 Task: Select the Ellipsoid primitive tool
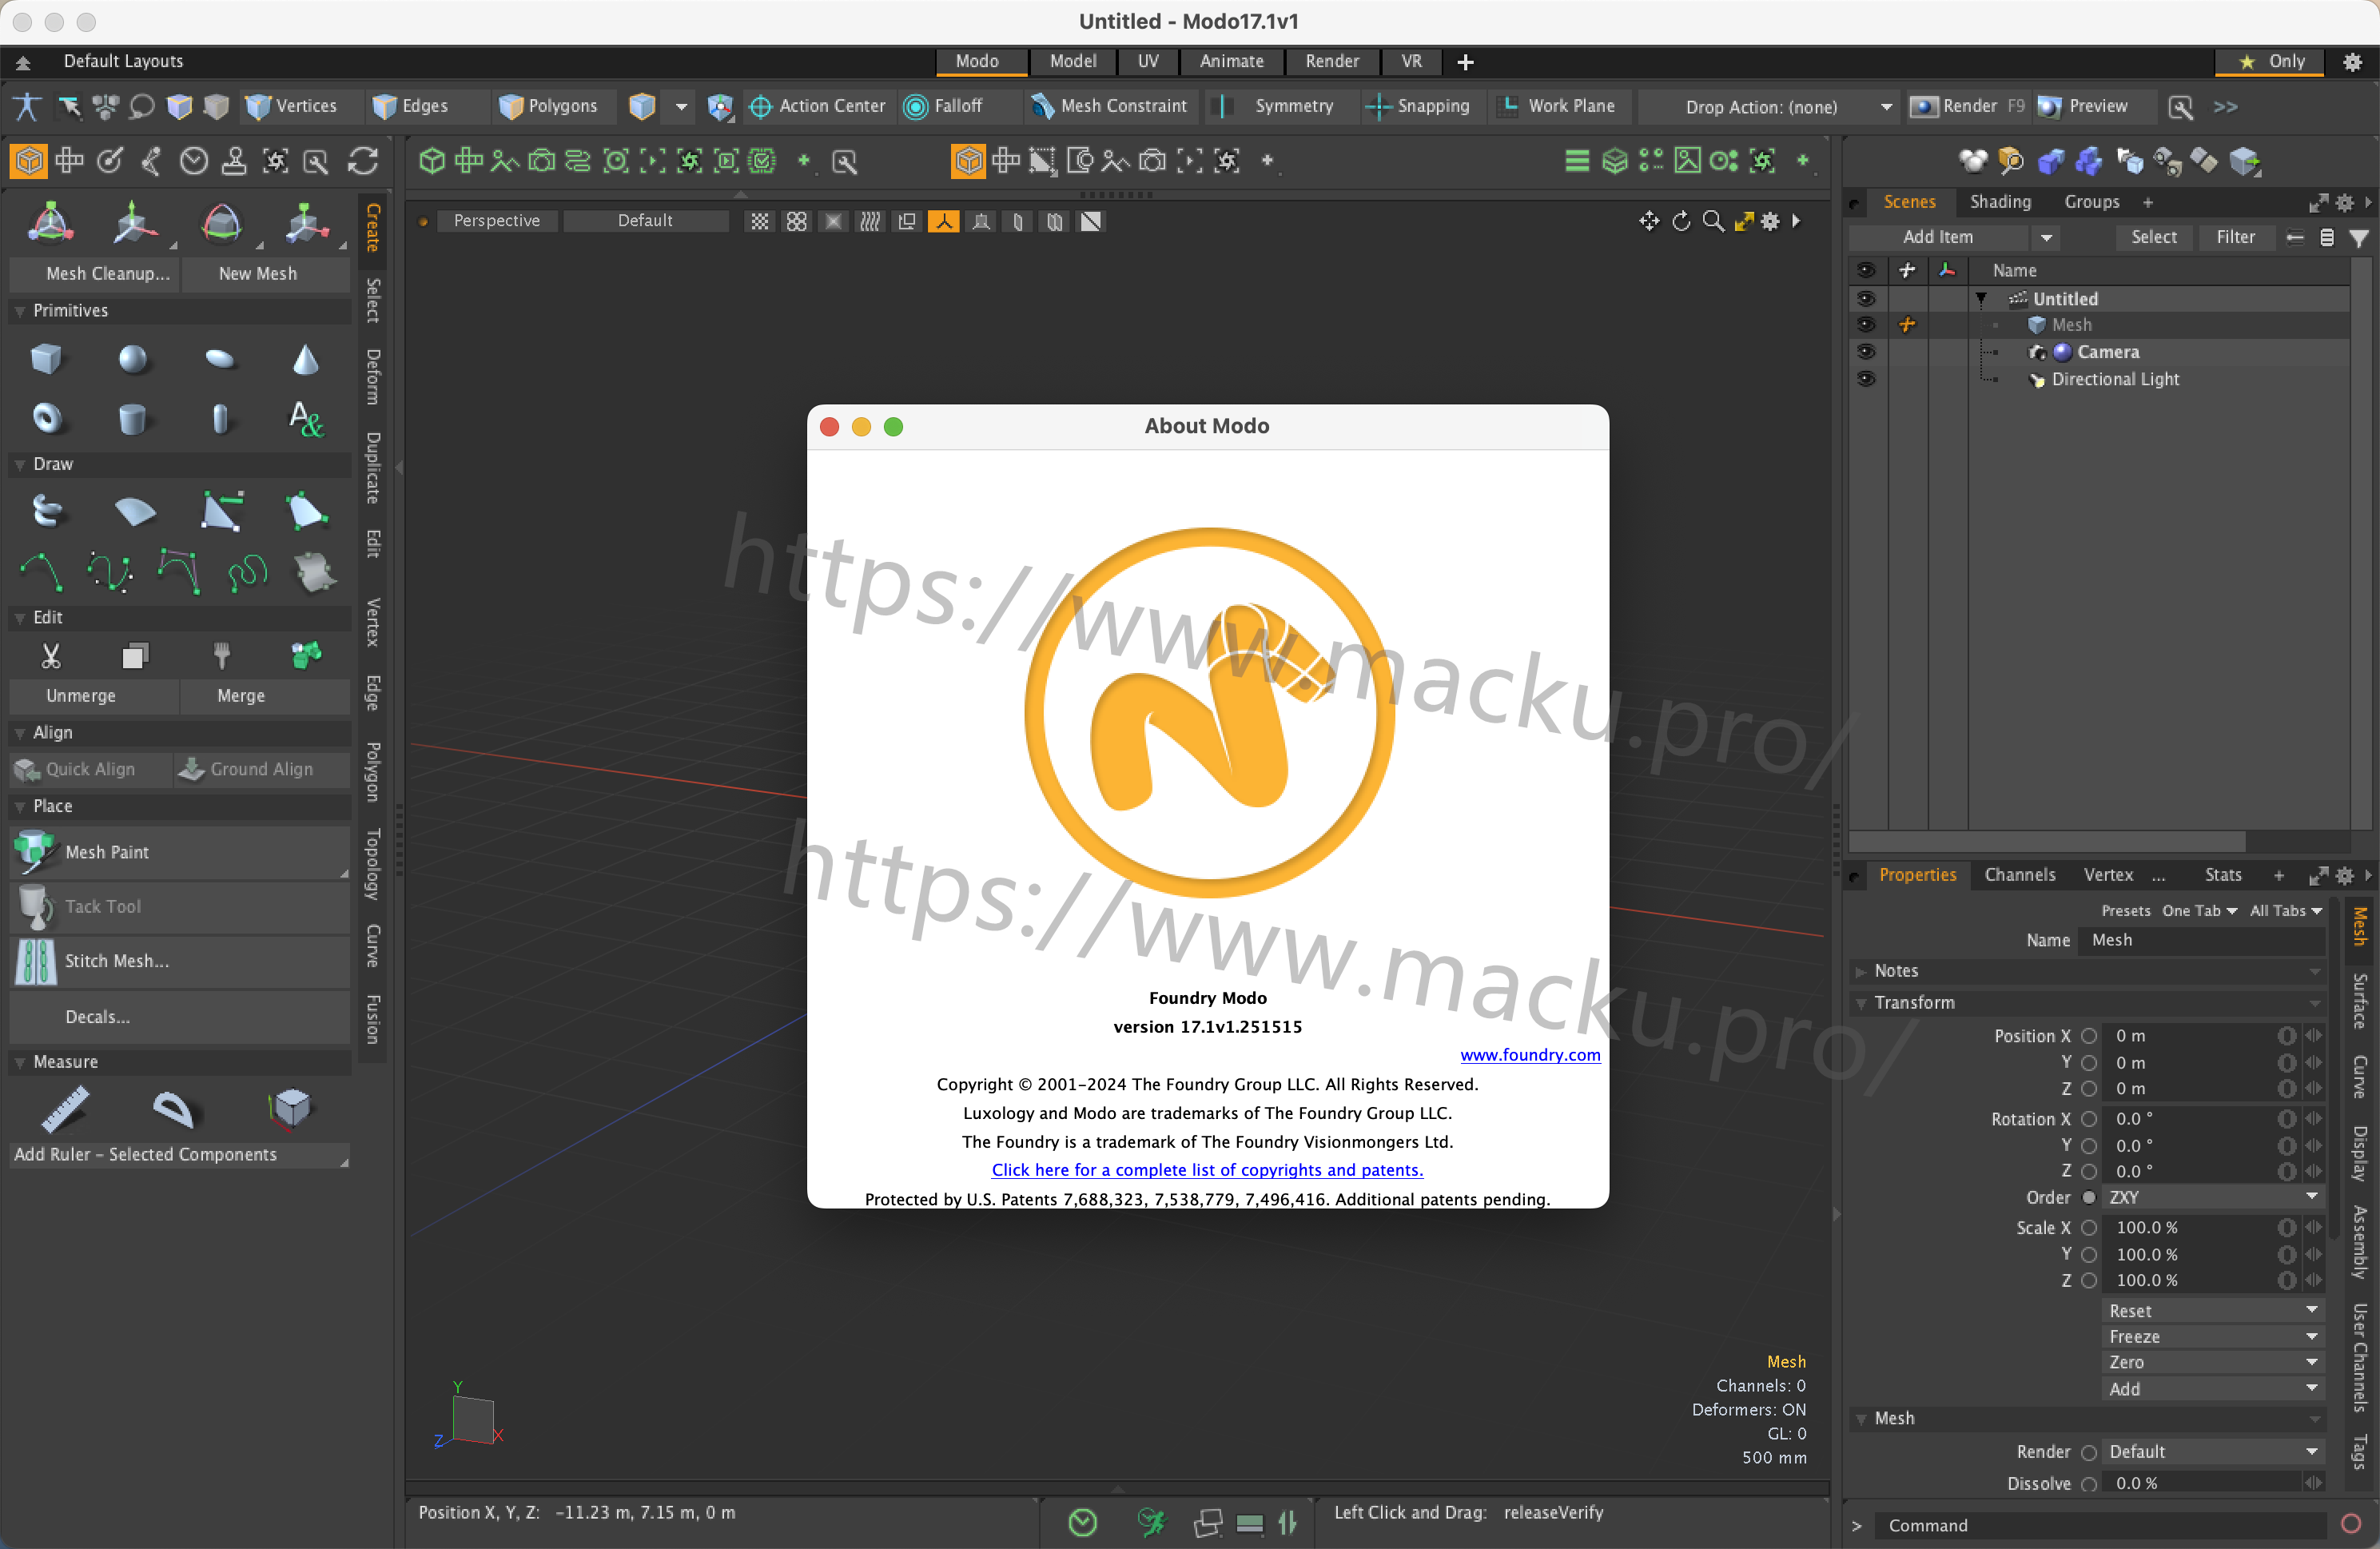[x=220, y=359]
